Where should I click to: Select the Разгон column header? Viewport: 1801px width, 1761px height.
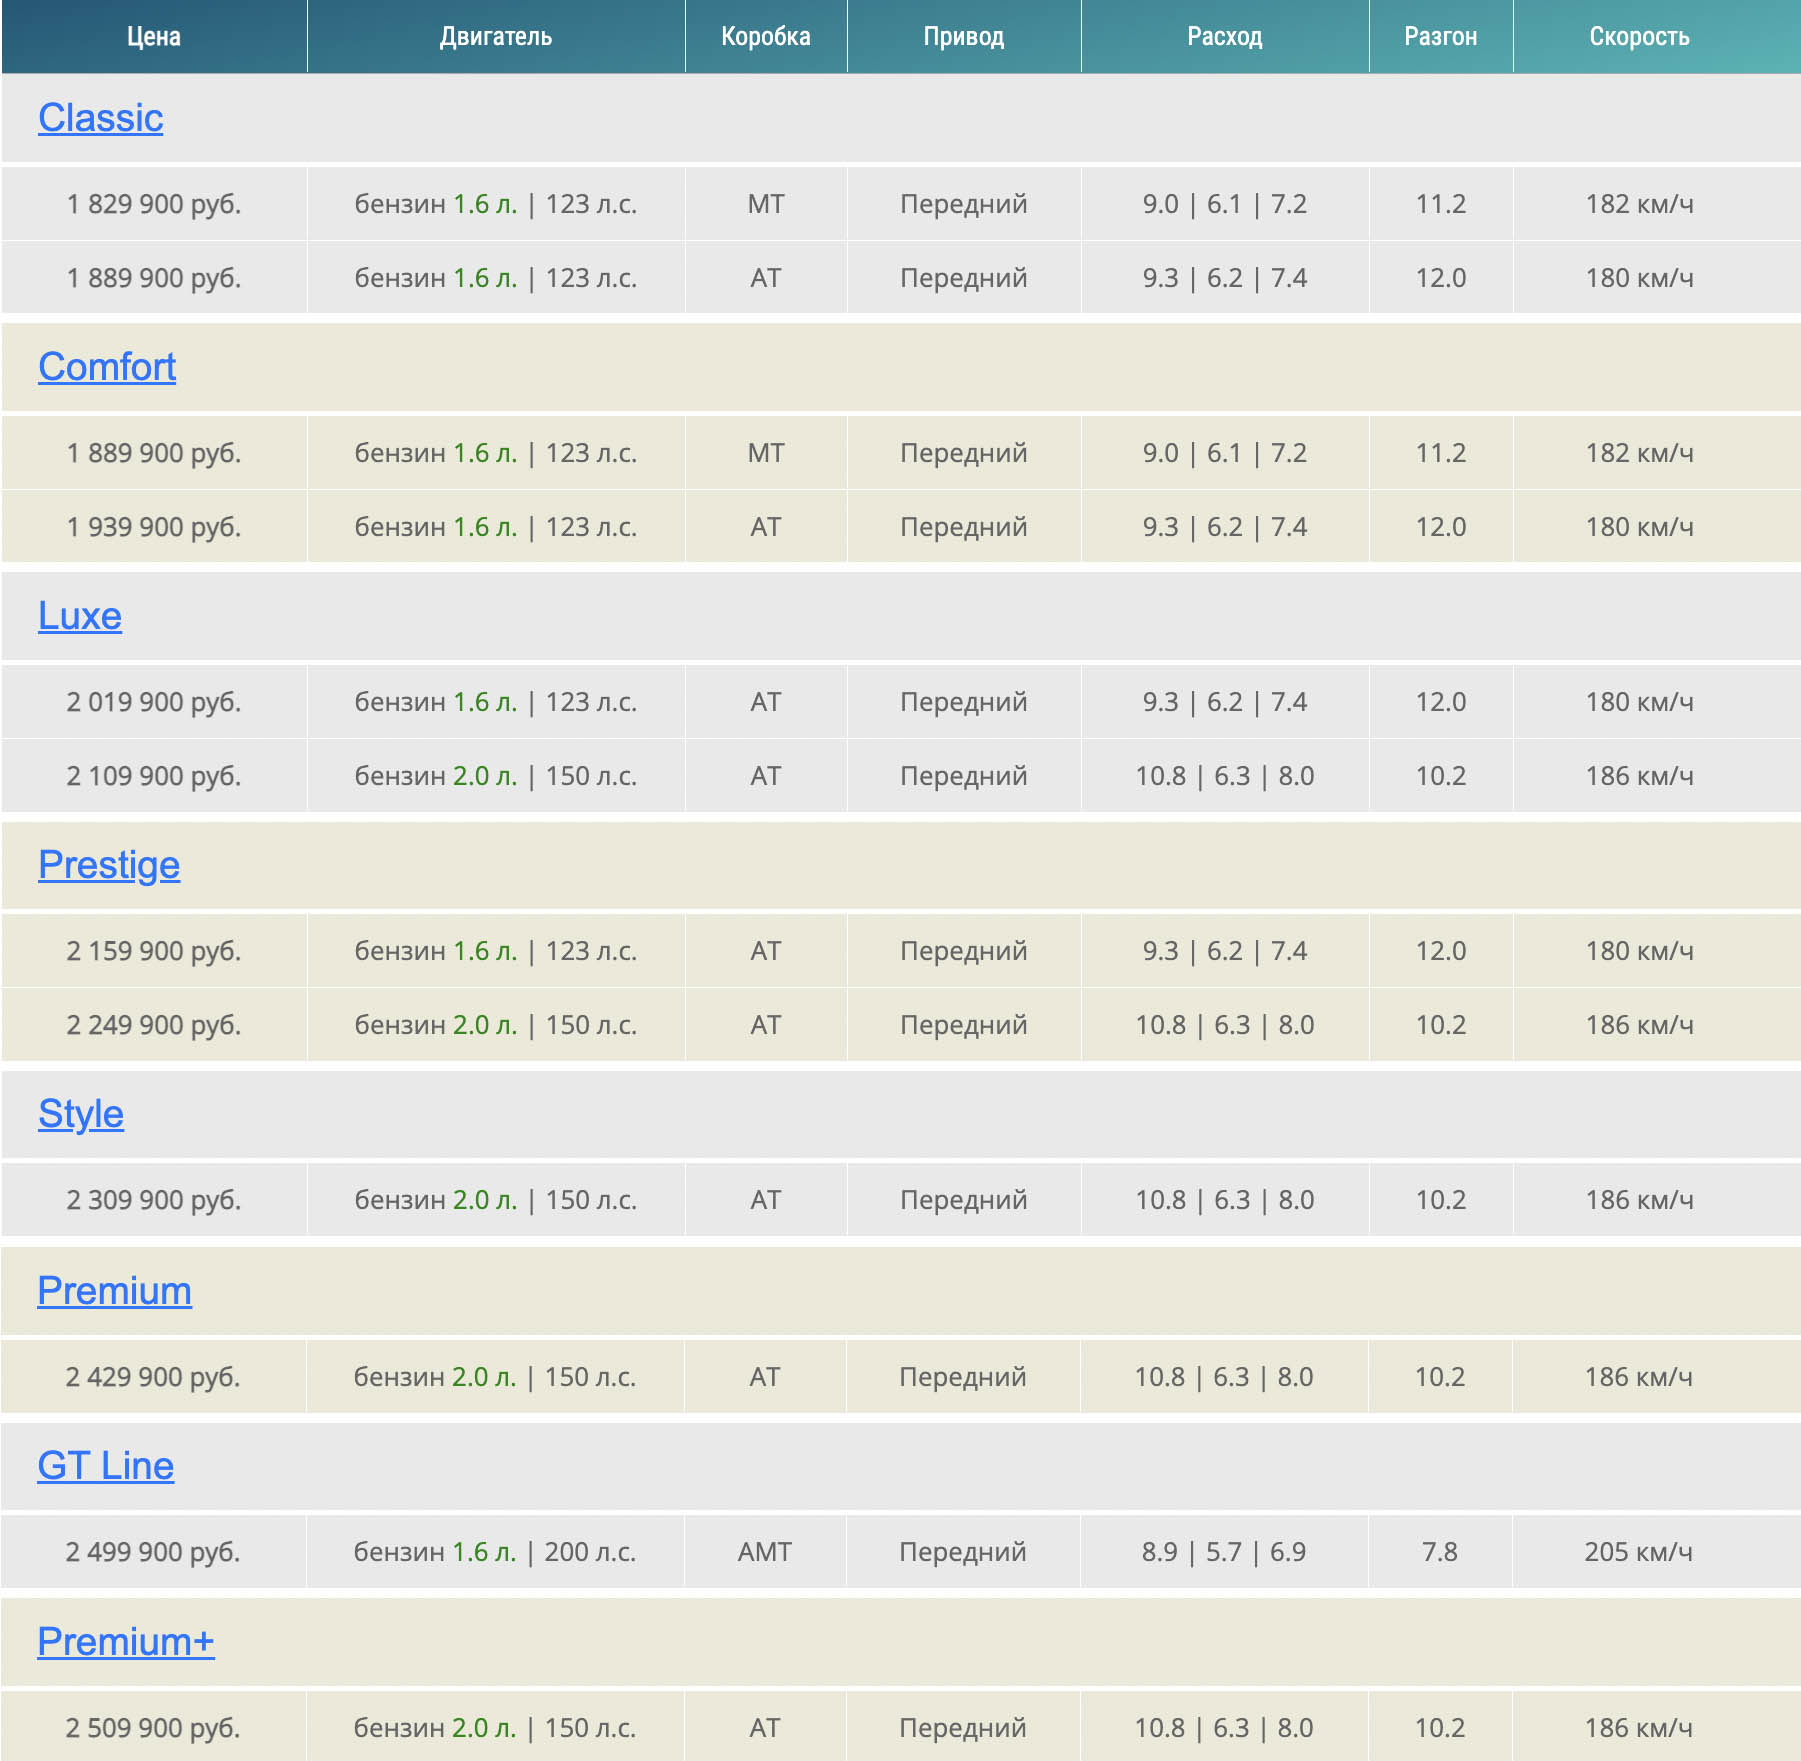click(x=1441, y=37)
